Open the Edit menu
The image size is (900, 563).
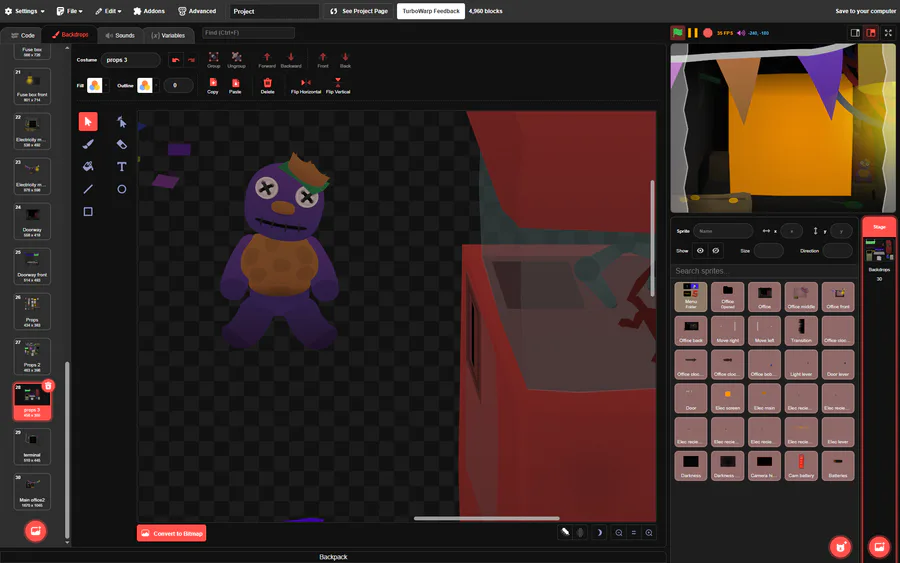108,11
